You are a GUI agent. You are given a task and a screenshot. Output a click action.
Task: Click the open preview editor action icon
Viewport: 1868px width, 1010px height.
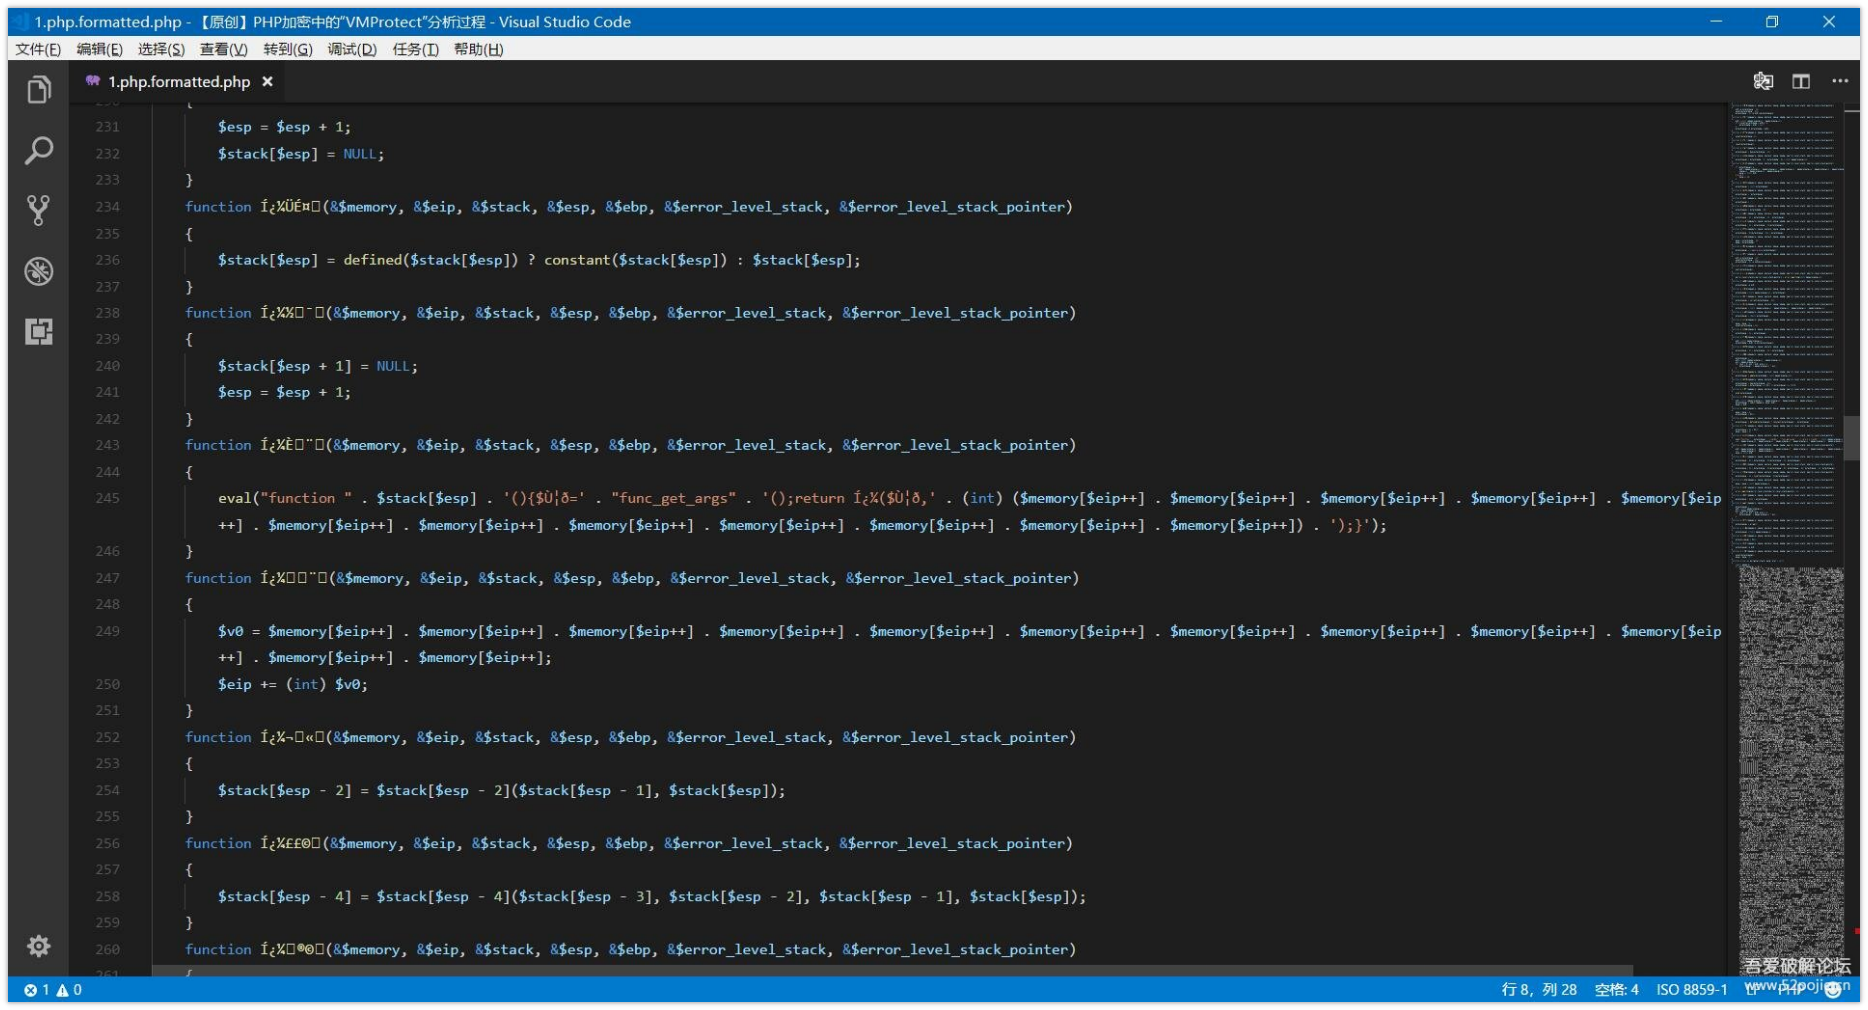[1763, 81]
